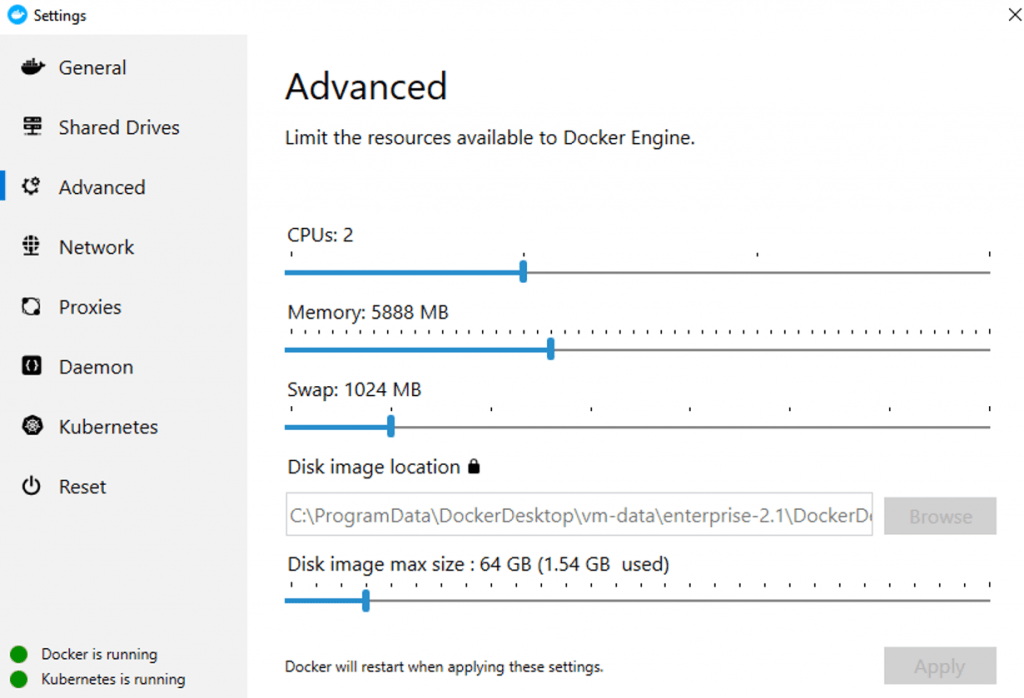
Task: Click the Kubernetes wheel icon
Action: [x=32, y=426]
